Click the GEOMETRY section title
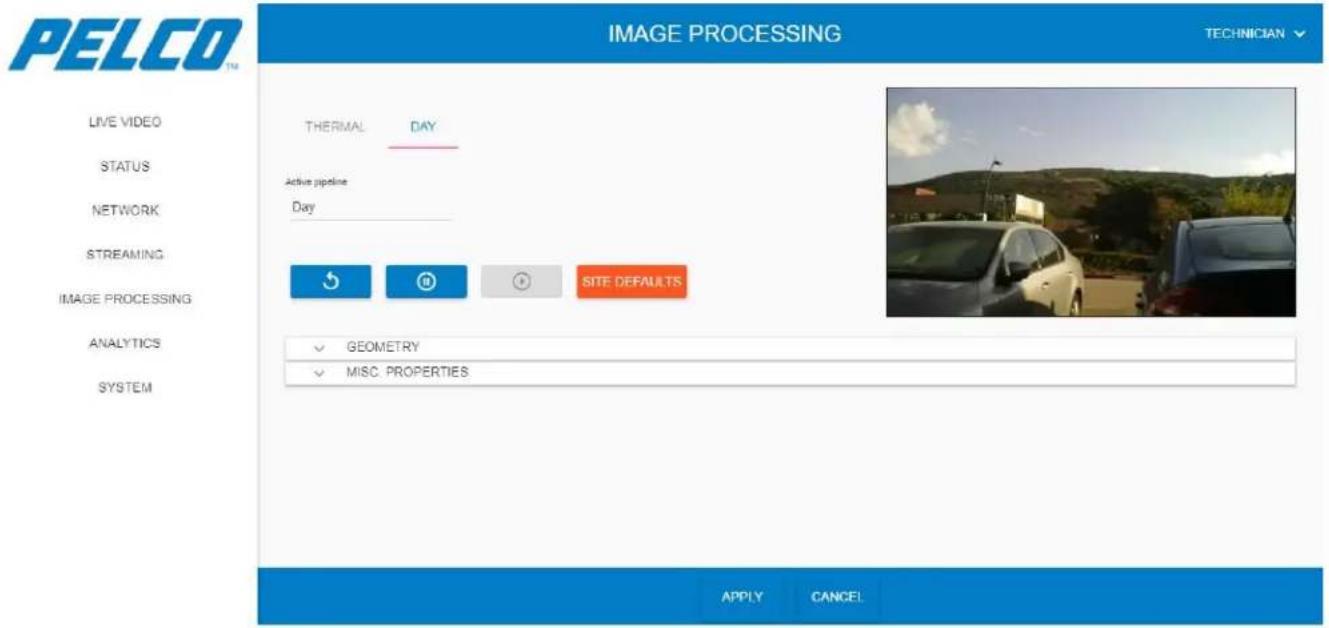Screen dimensions: 1329x628 (x=383, y=347)
